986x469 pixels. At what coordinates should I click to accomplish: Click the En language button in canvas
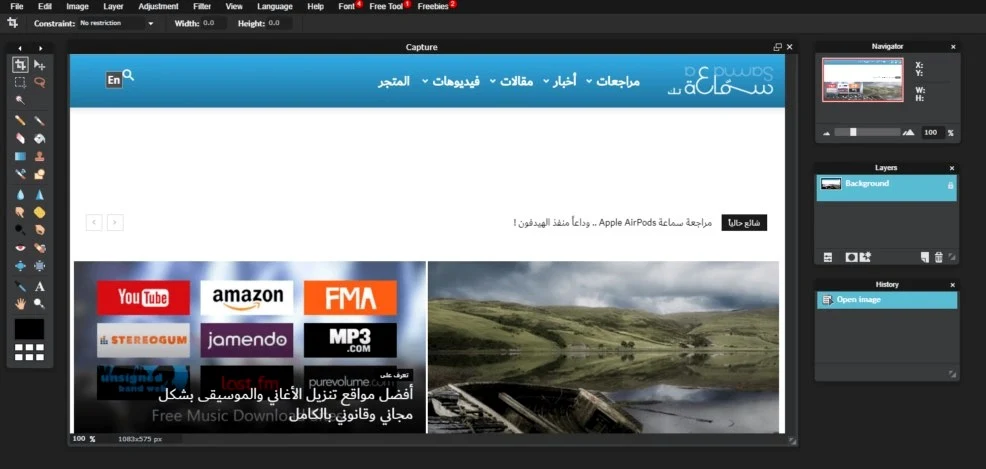click(x=114, y=80)
